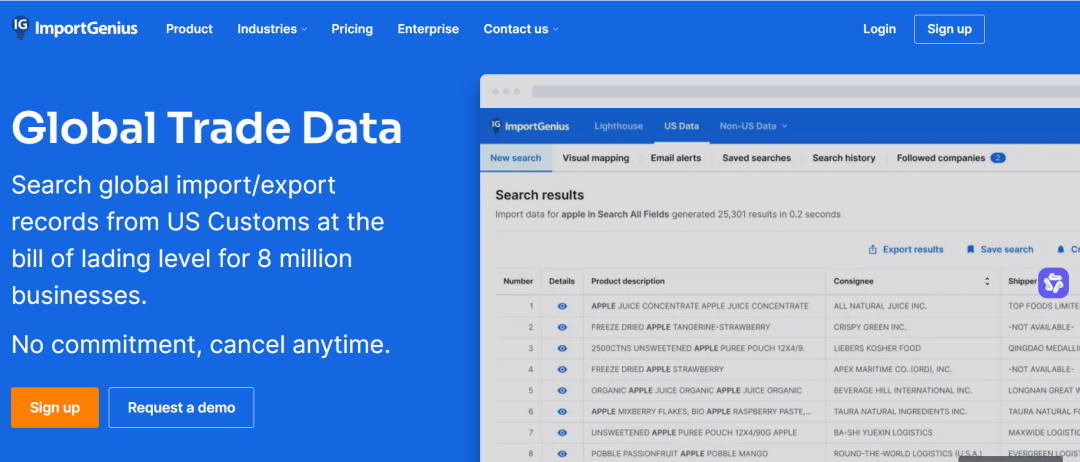The height and width of the screenshot is (462, 1080).
Task: Open the New search tab
Action: coord(516,158)
